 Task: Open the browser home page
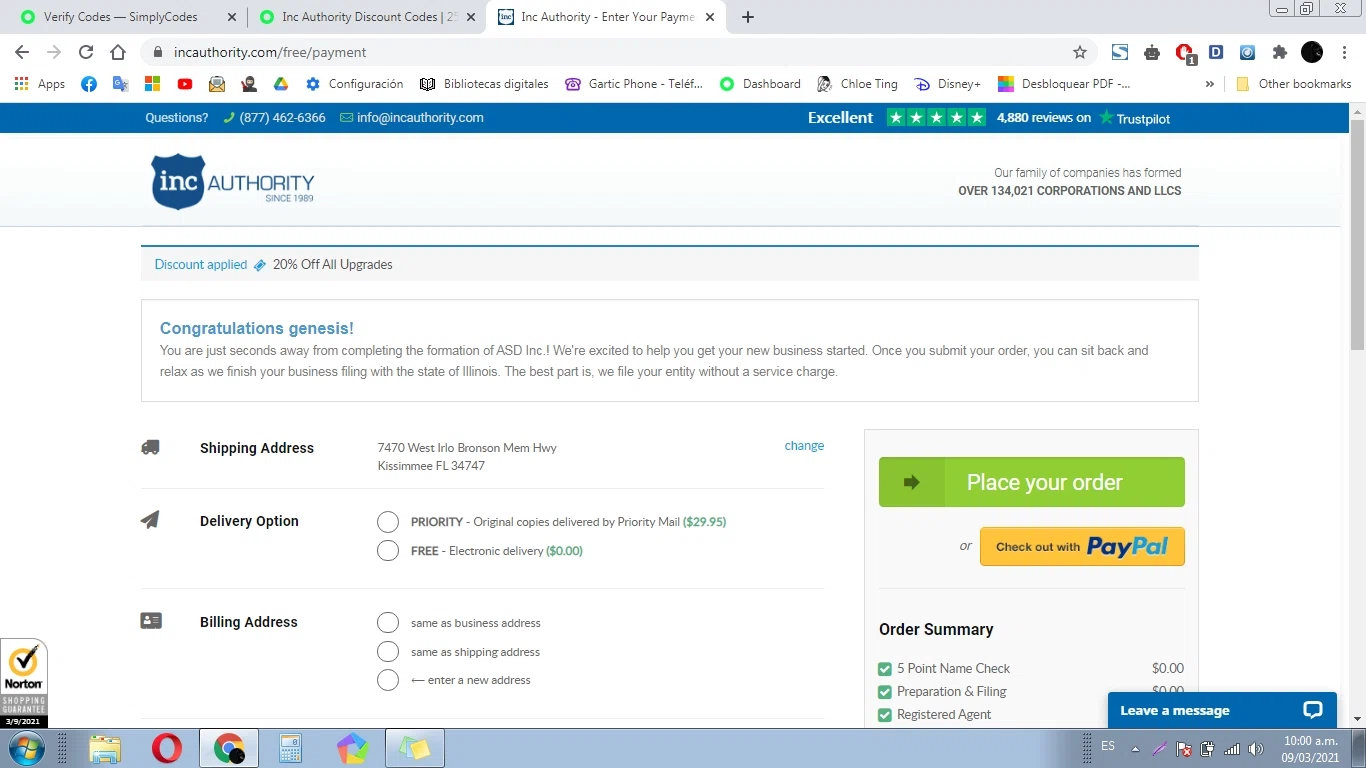118,52
